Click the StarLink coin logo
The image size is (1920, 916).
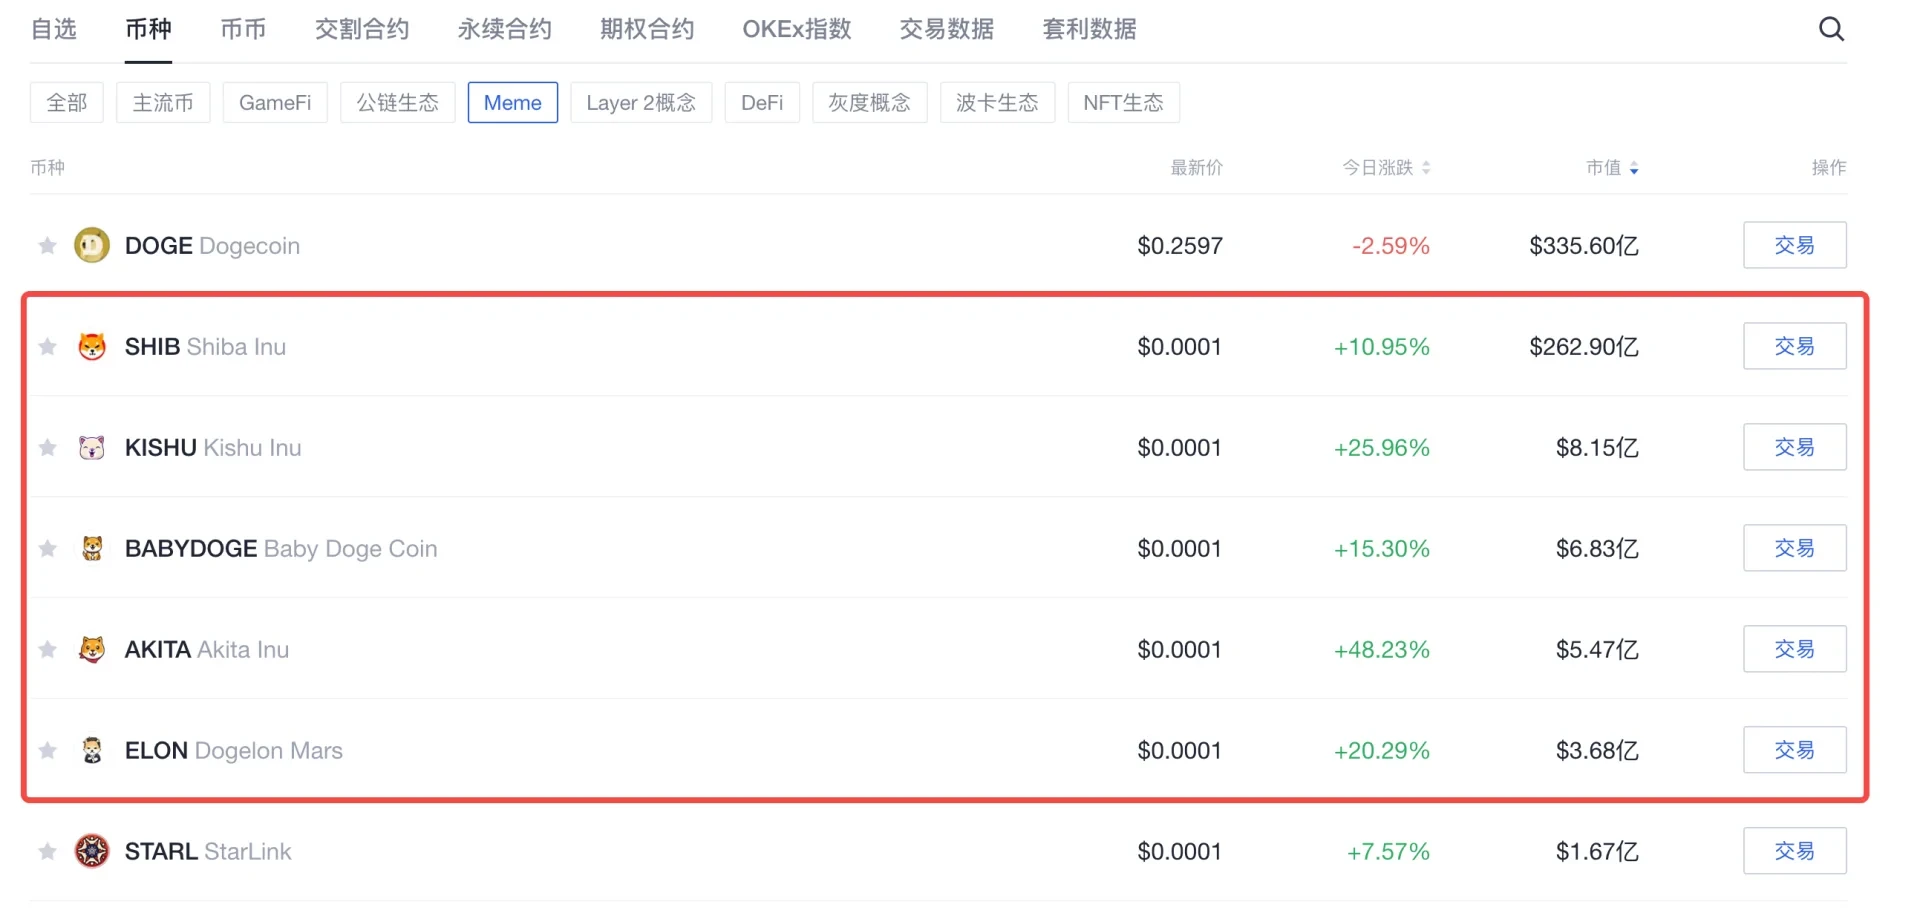92,852
